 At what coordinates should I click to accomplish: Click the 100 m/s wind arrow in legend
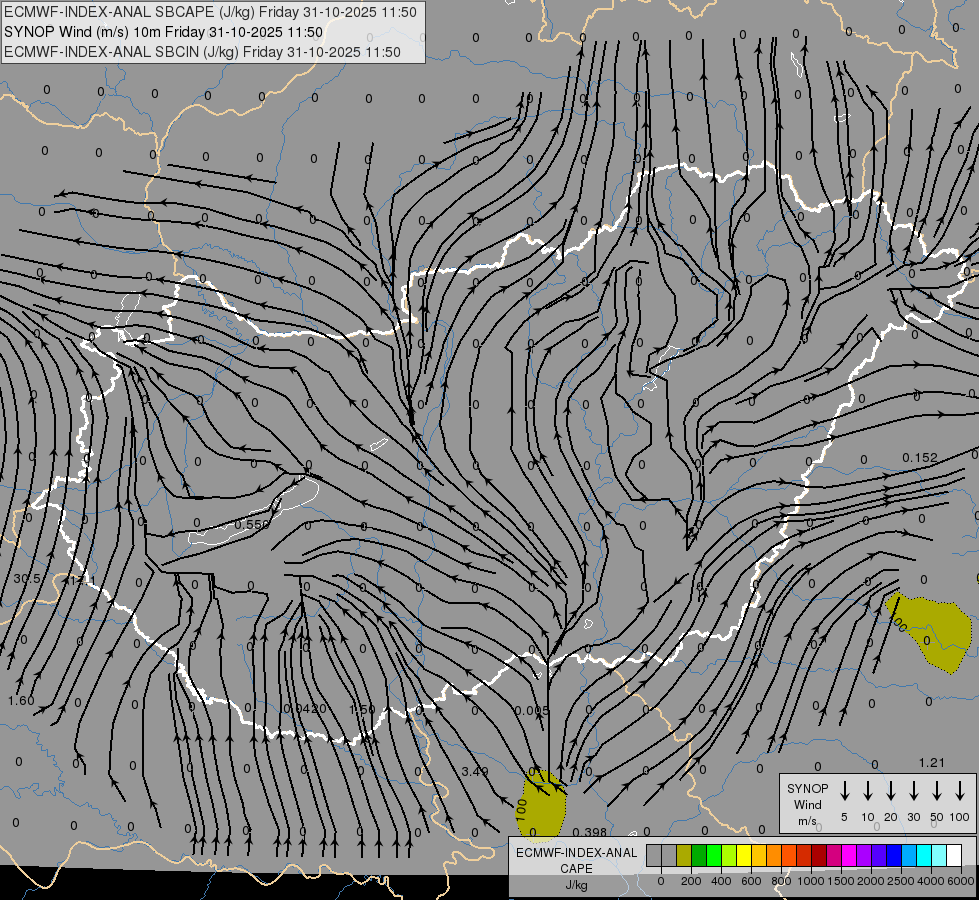pyautogui.click(x=960, y=790)
